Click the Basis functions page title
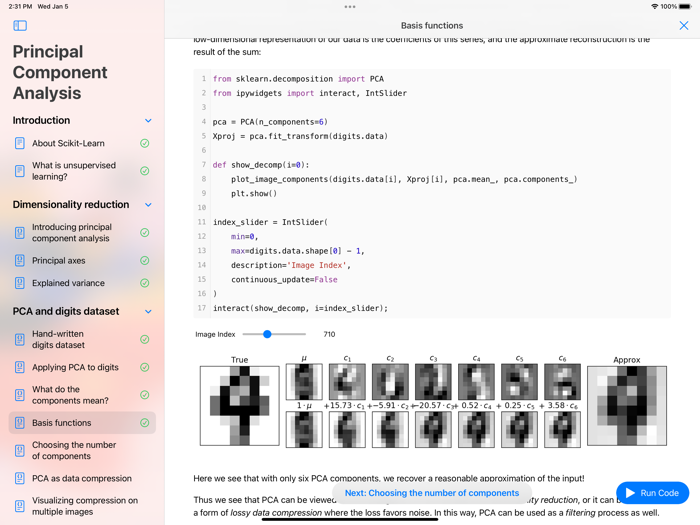Screen dimensions: 700x525 coord(432,25)
